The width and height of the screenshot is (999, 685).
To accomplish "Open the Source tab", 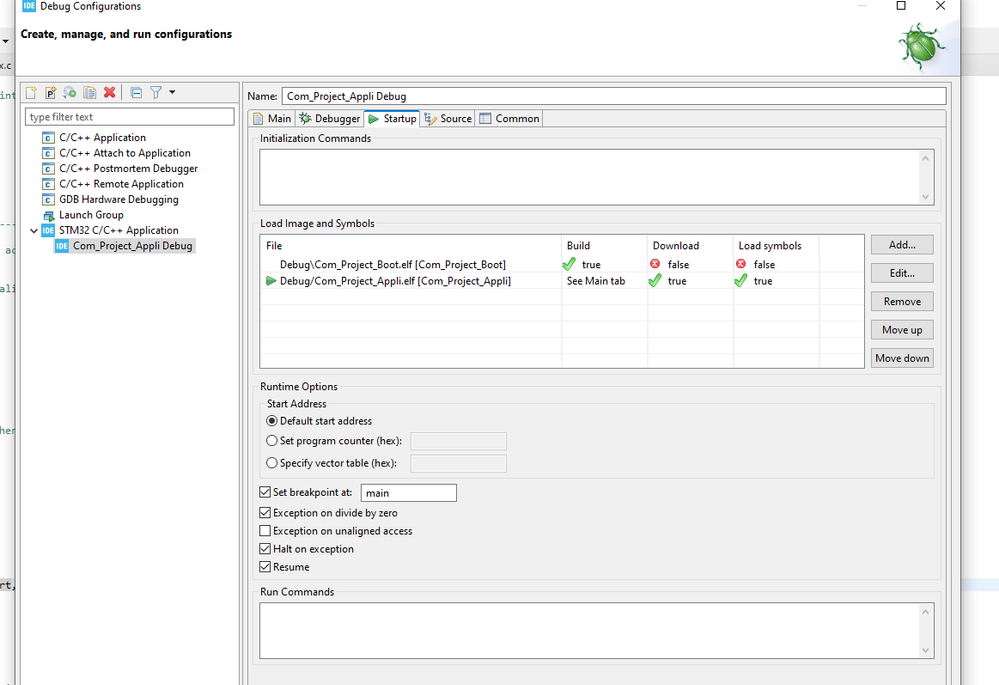I will tap(448, 119).
